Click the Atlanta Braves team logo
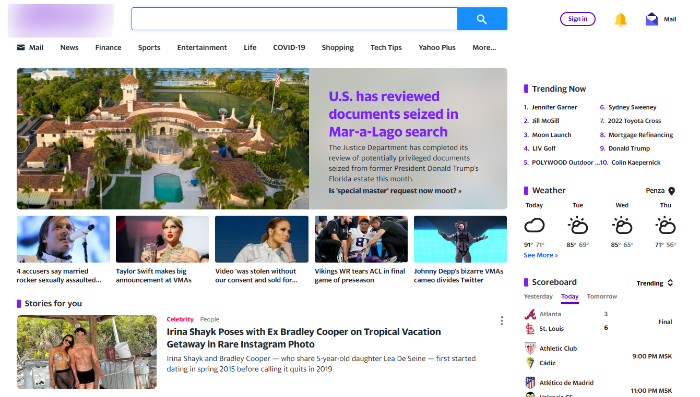Screen dimensions: 700x397 [x=530, y=314]
